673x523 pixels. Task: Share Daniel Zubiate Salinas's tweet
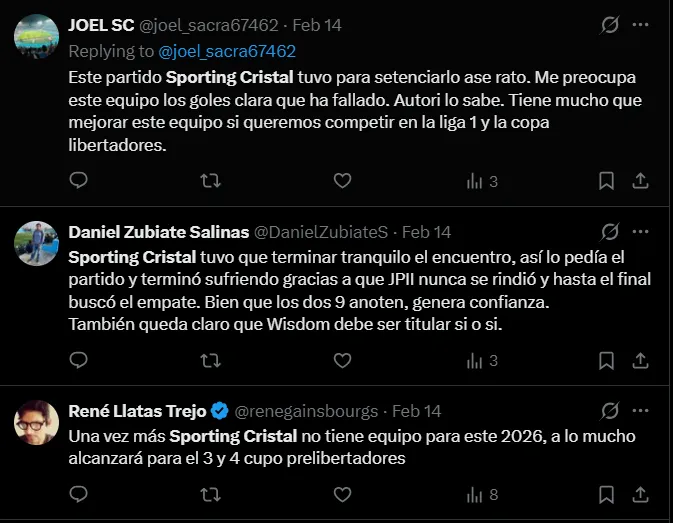[641, 358]
